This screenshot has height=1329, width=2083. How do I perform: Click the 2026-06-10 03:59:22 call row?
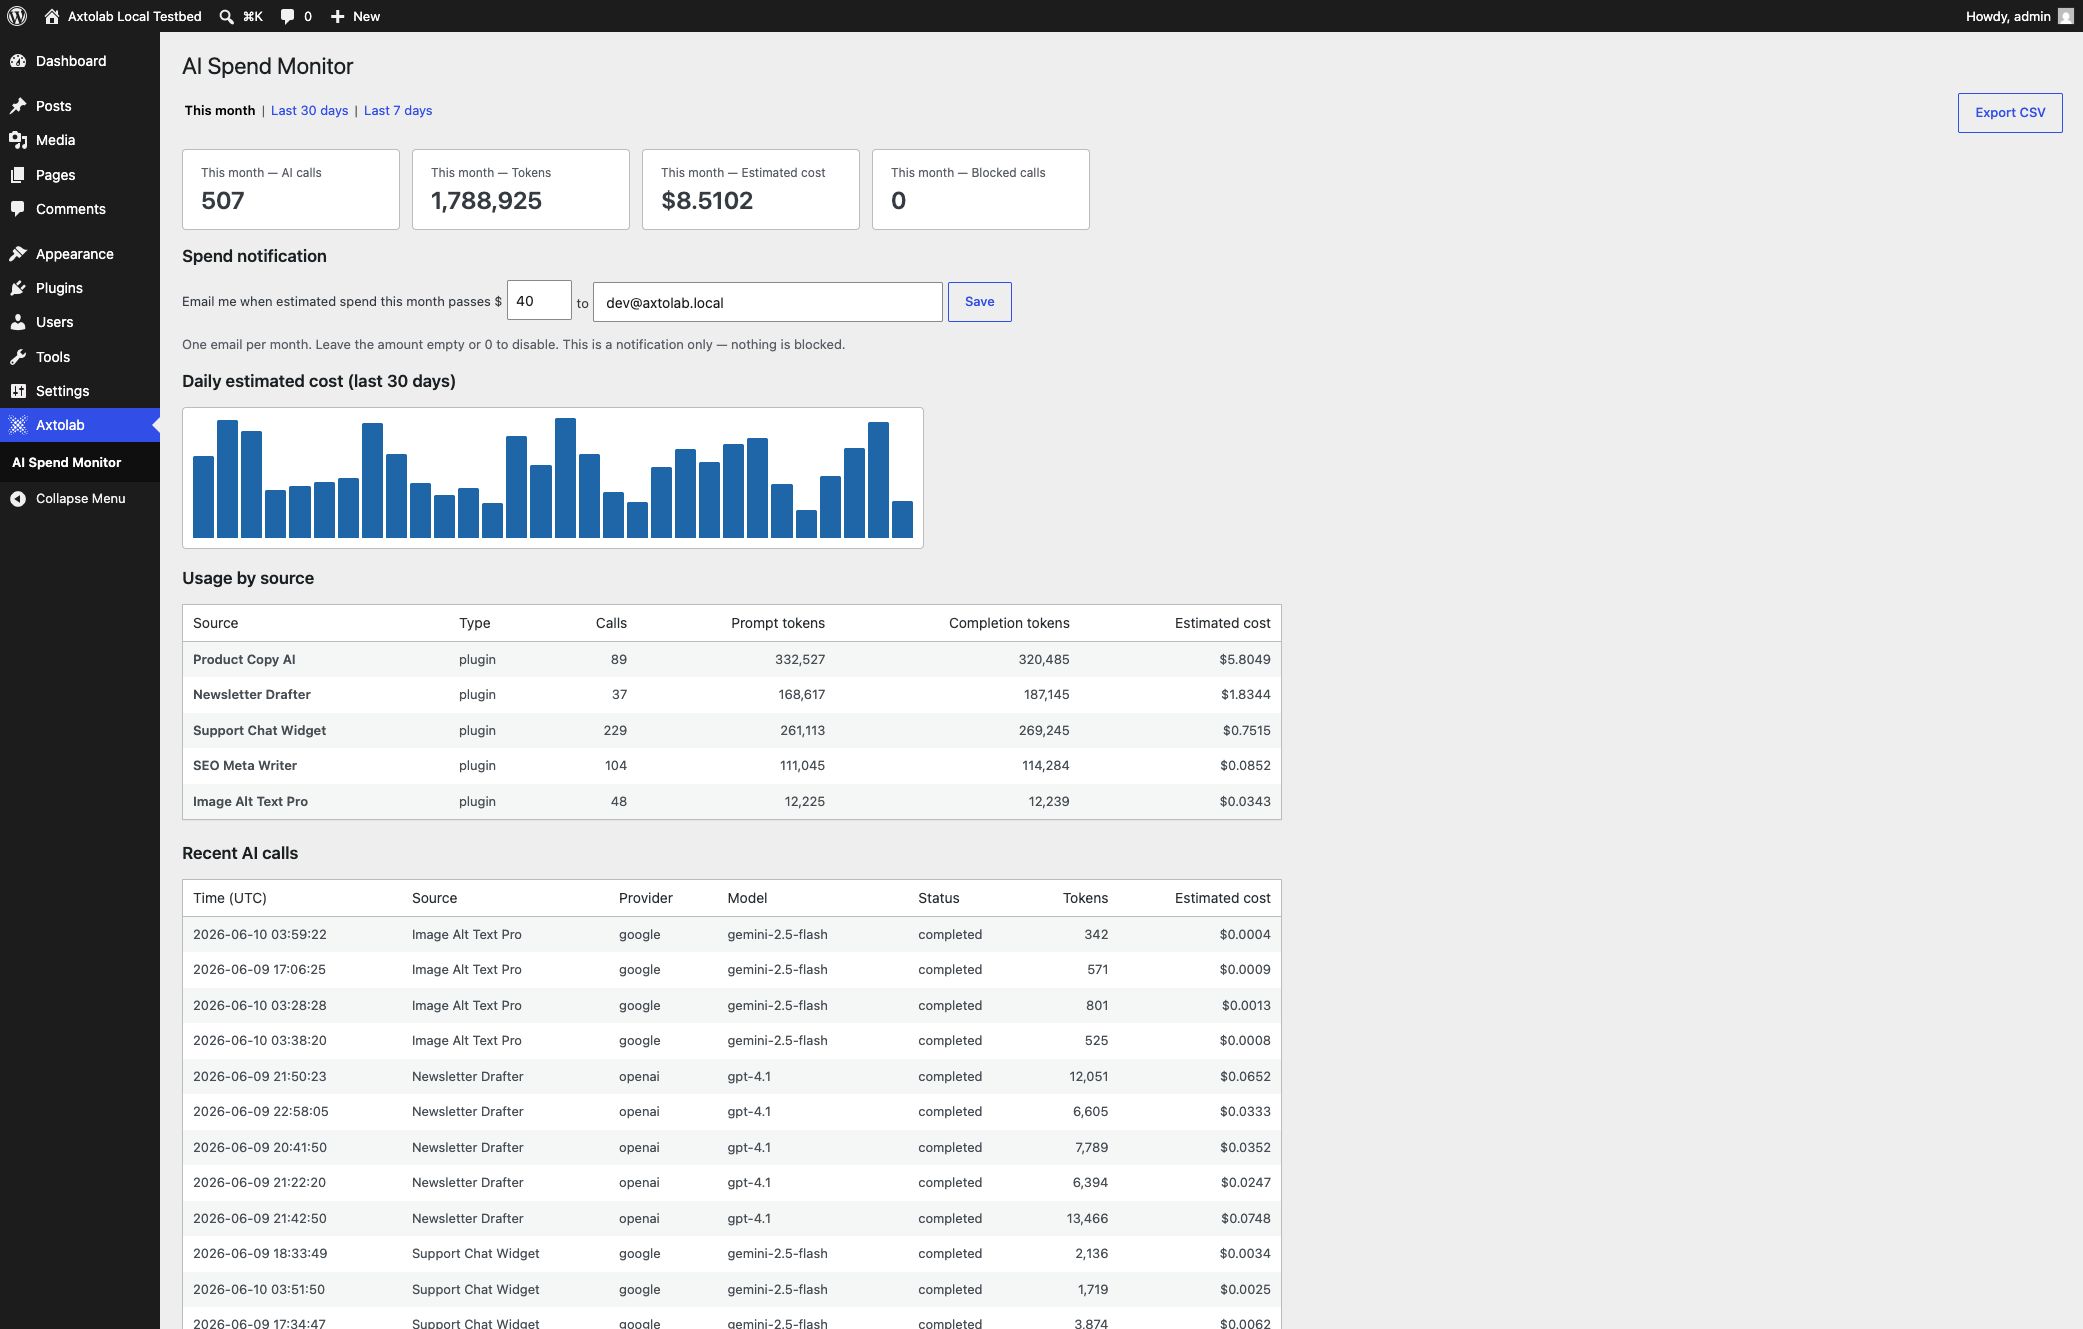pos(732,934)
